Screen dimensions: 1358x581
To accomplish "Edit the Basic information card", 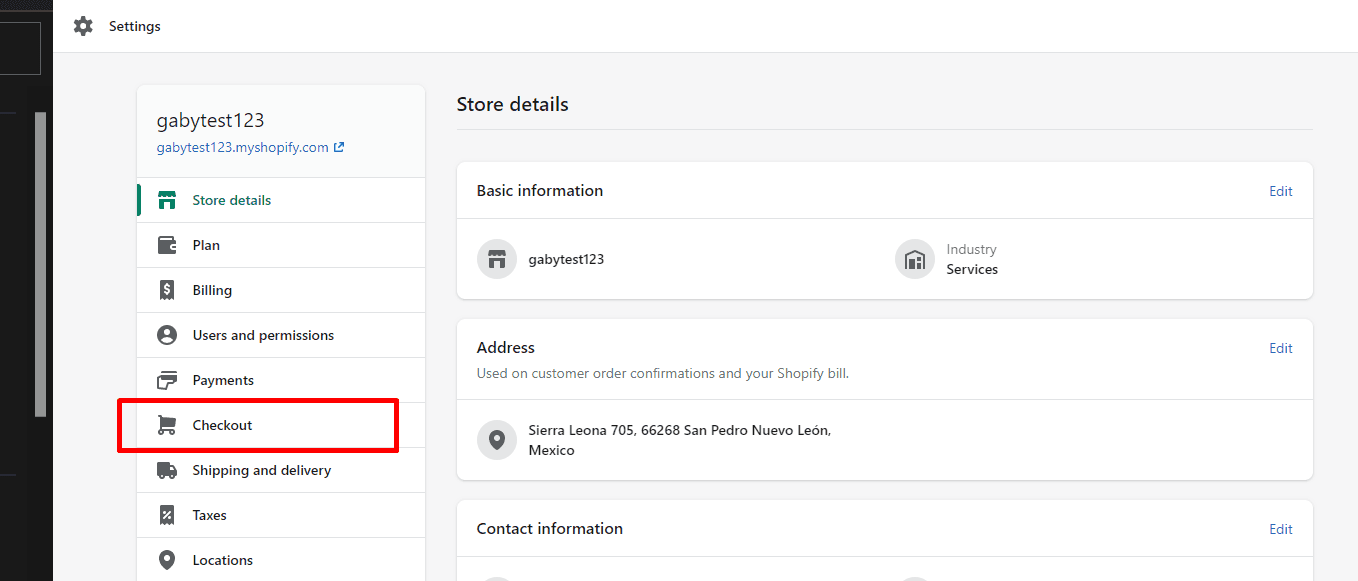I will (x=1281, y=191).
